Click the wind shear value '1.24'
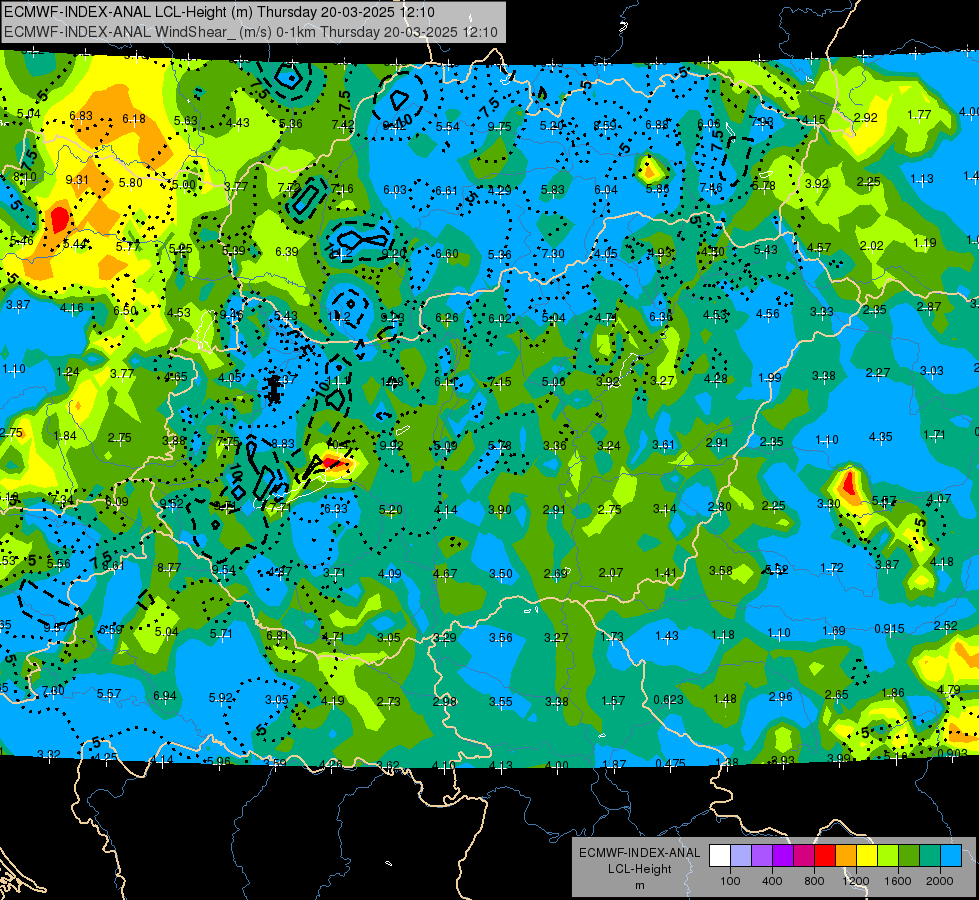This screenshot has height=900, width=979. (67, 372)
